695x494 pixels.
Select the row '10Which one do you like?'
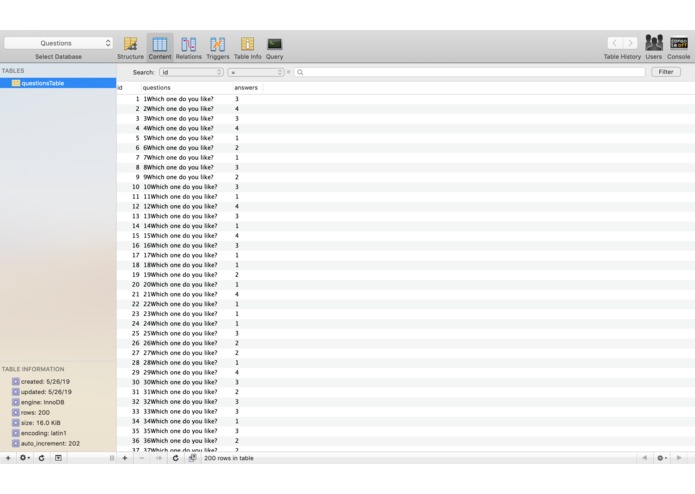coord(406,187)
